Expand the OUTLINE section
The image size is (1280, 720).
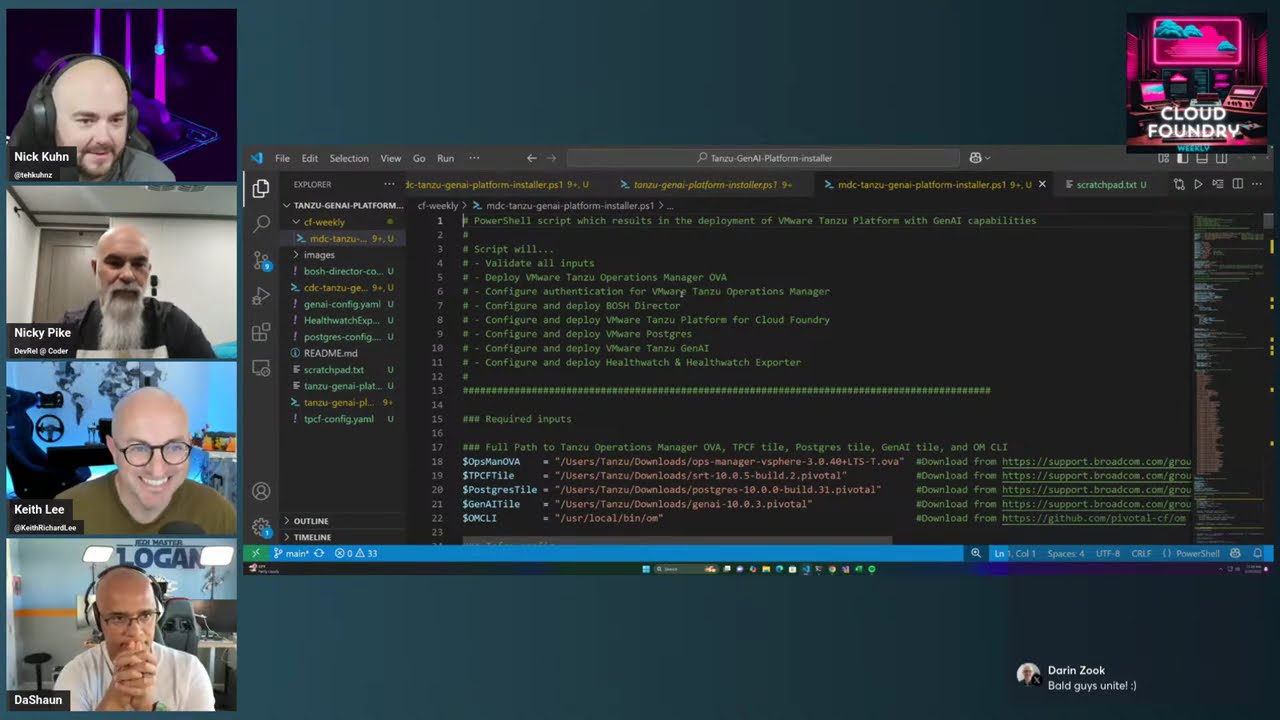tap(310, 521)
